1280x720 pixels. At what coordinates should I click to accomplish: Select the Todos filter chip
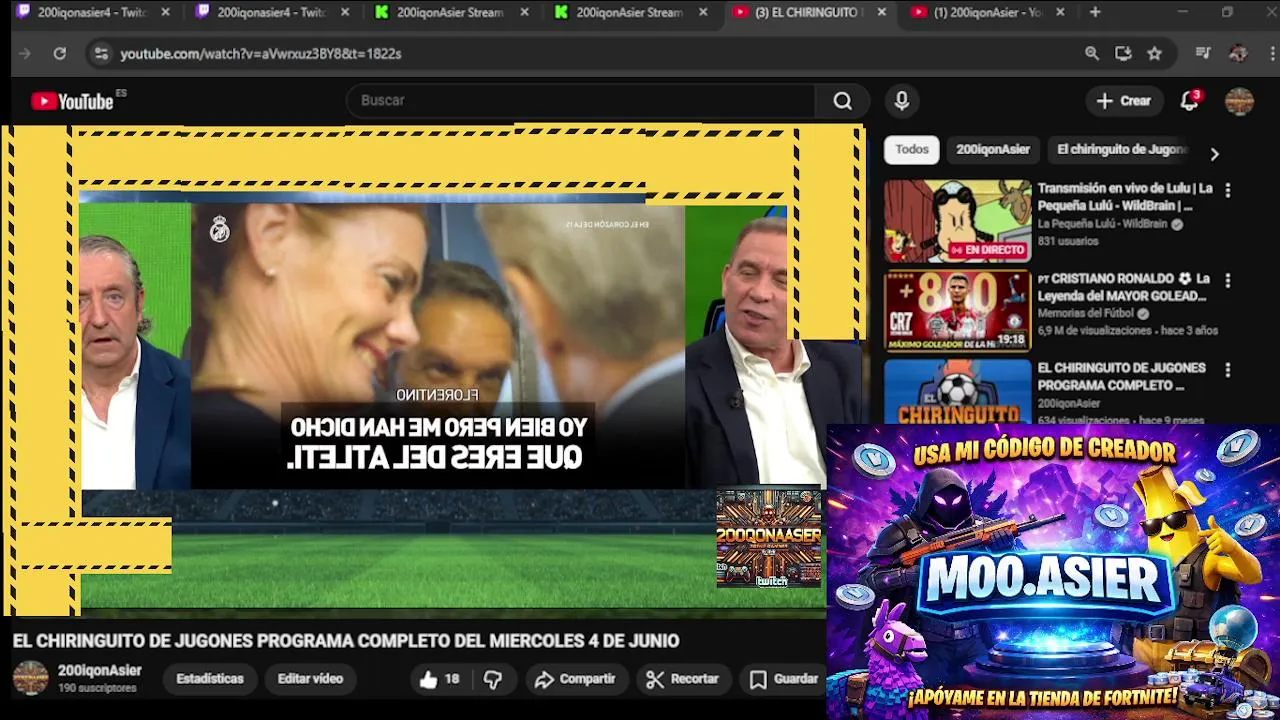[x=912, y=149]
